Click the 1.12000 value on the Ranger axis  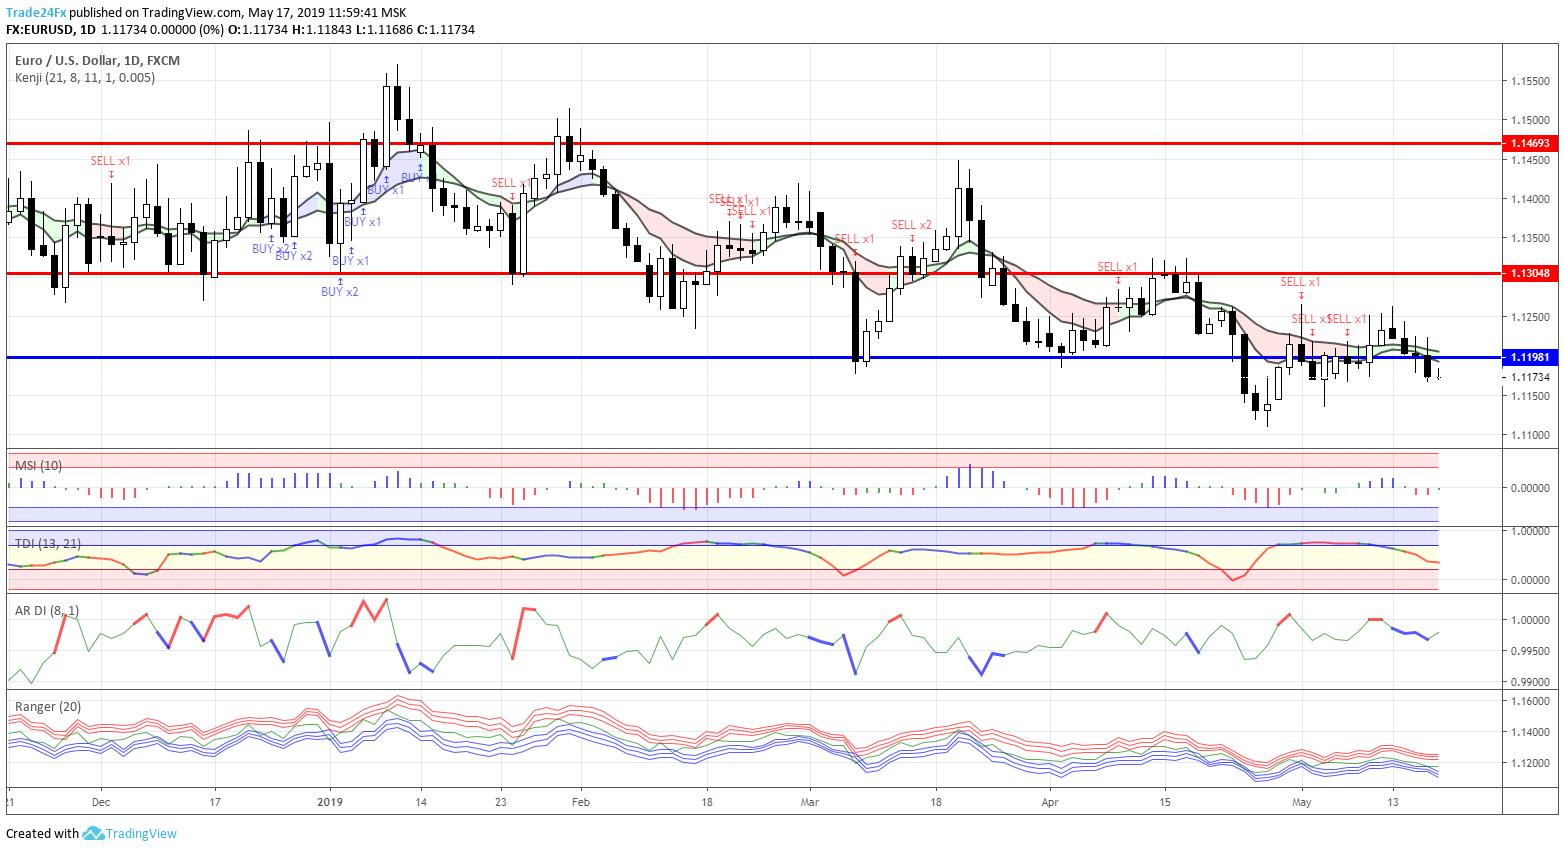pos(1530,763)
